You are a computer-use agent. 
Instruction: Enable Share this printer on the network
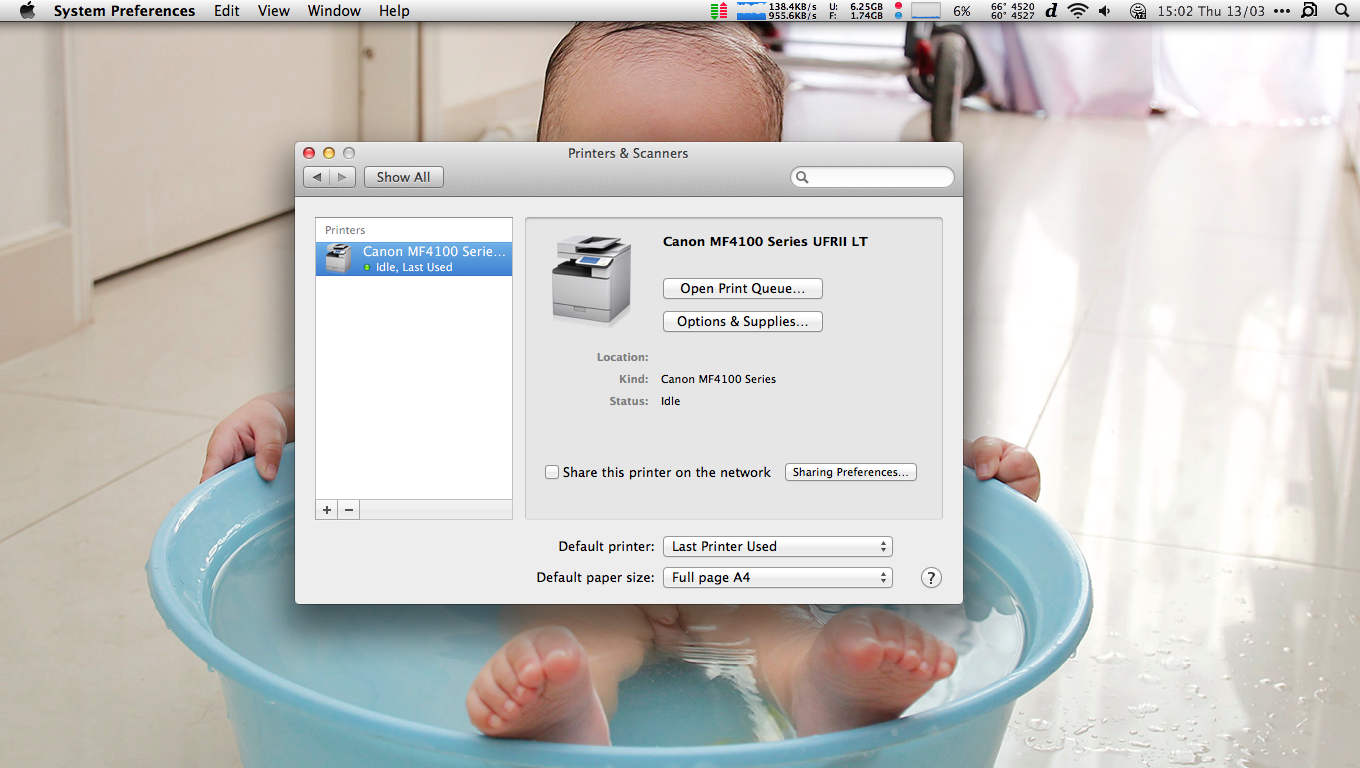[x=552, y=472]
